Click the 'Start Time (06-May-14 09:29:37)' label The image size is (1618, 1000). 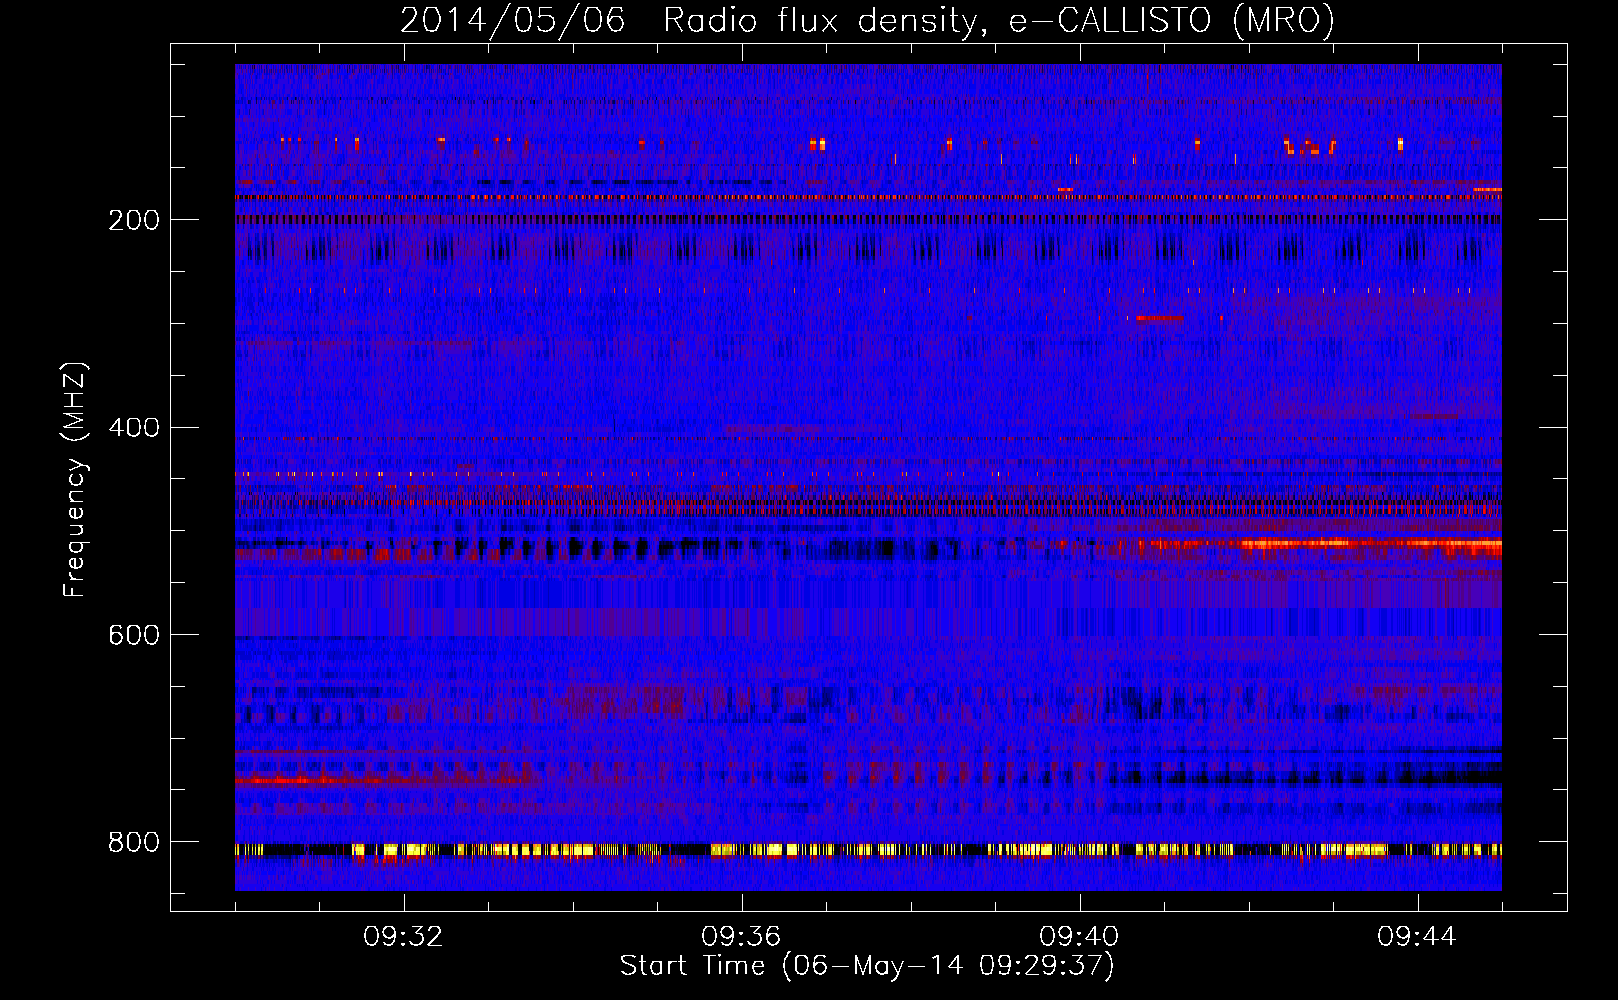(867, 966)
